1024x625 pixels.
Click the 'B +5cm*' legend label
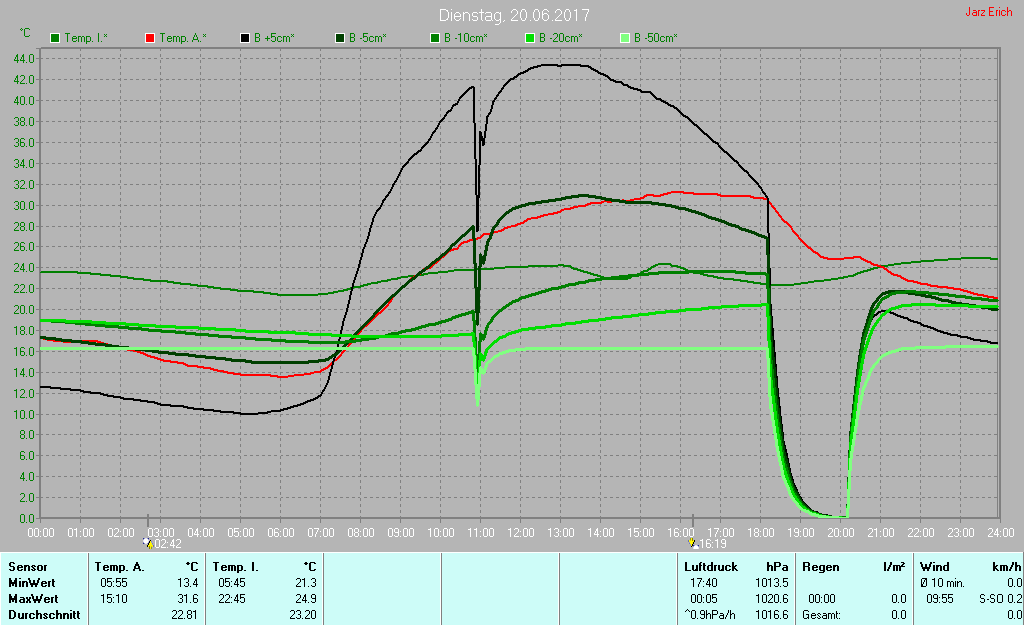coord(274,38)
